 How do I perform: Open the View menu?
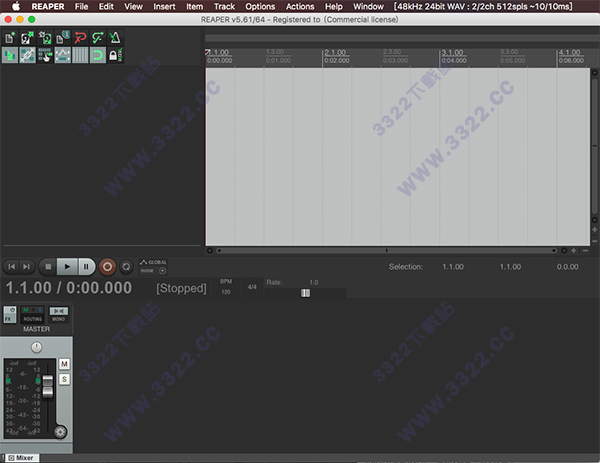click(133, 7)
